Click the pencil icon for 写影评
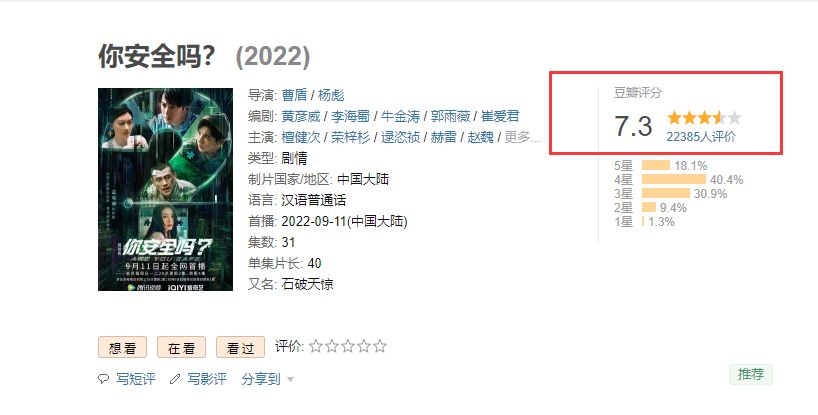818x415 pixels. (x=175, y=379)
